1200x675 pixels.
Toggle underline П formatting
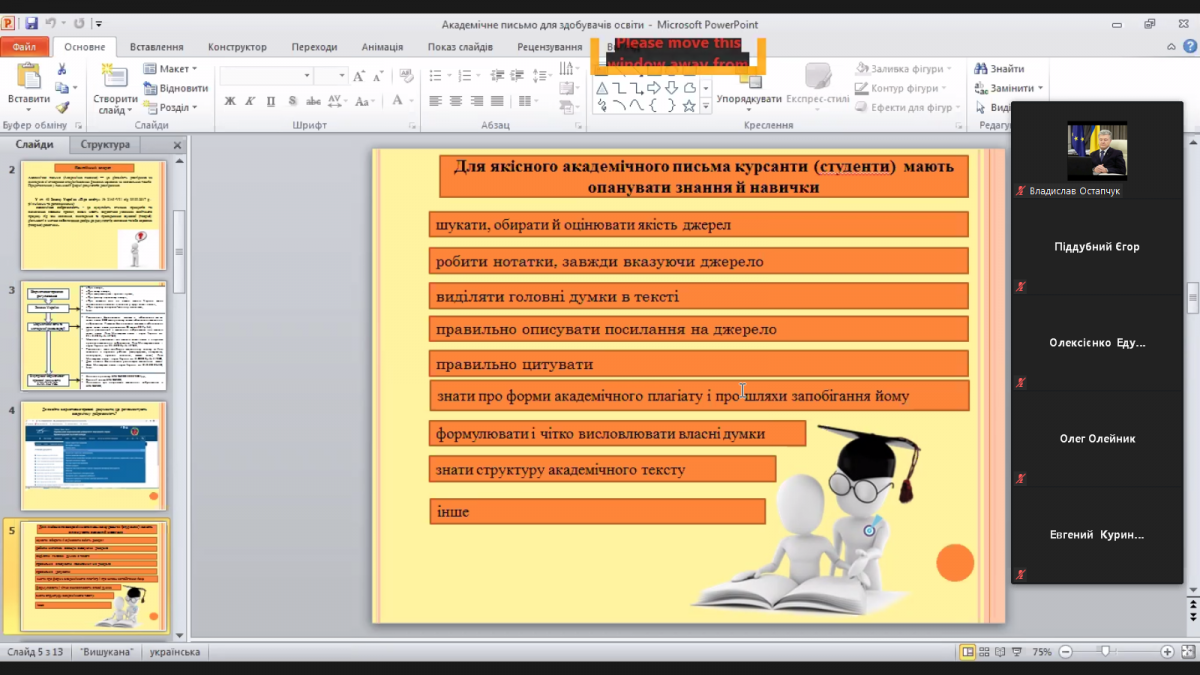pyautogui.click(x=271, y=101)
